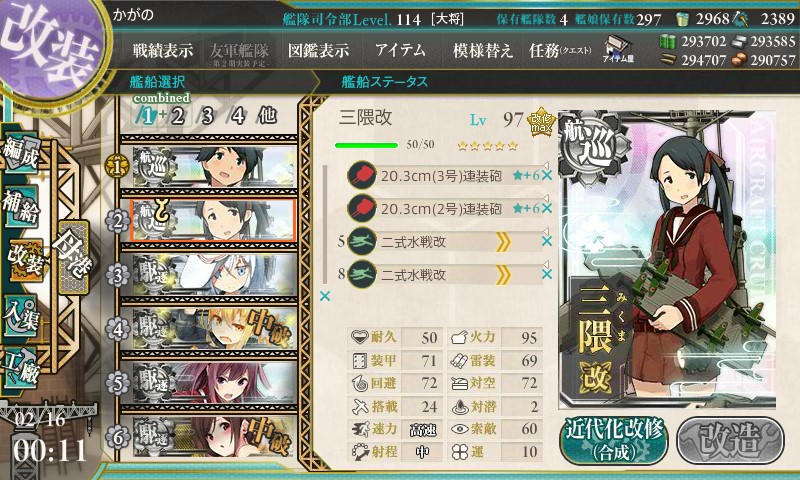Open the 補給 resupply sidebar icon
This screenshot has width=800, height=480.
pyautogui.click(x=21, y=205)
